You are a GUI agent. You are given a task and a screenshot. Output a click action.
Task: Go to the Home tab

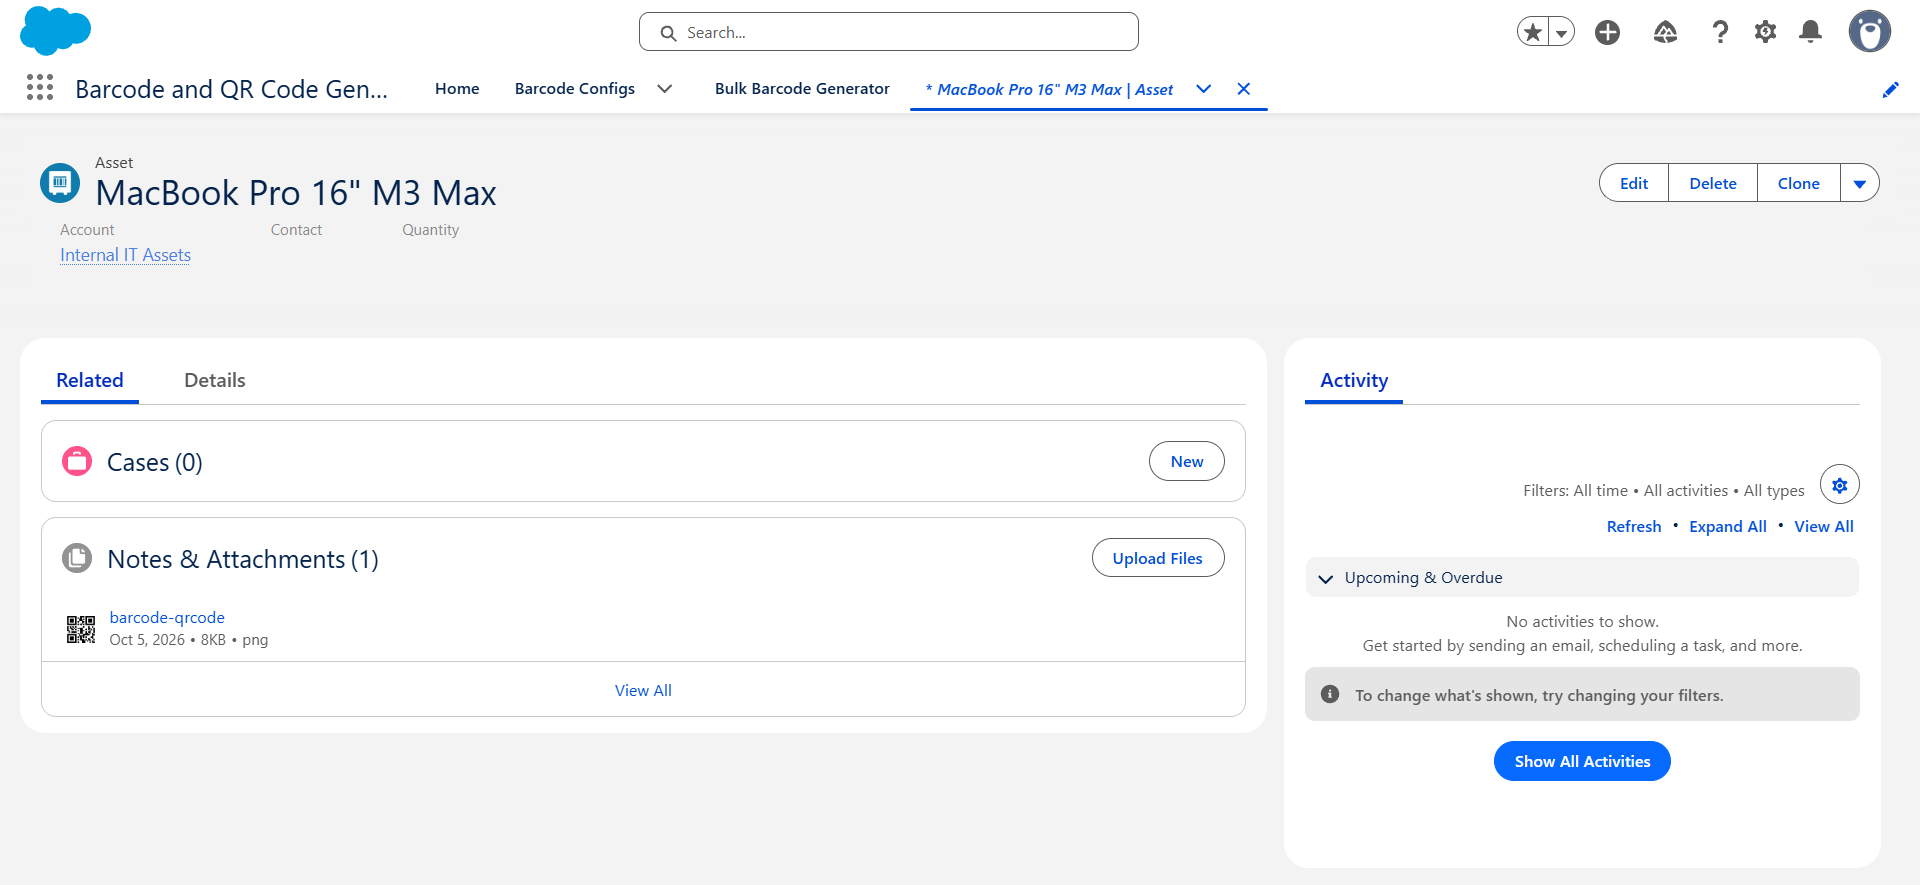(457, 89)
